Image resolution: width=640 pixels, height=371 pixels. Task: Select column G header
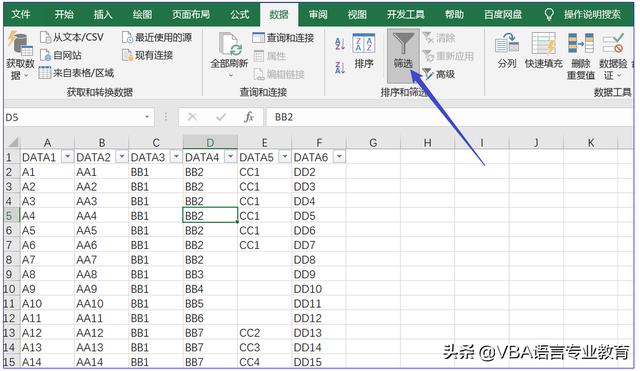click(373, 142)
